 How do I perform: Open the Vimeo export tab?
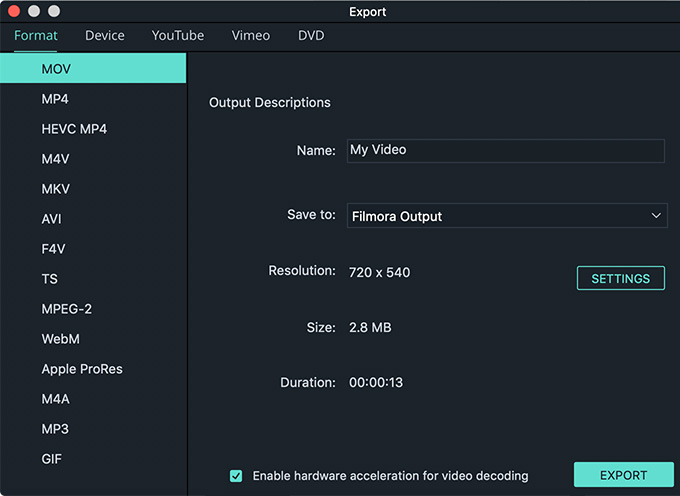(x=251, y=36)
